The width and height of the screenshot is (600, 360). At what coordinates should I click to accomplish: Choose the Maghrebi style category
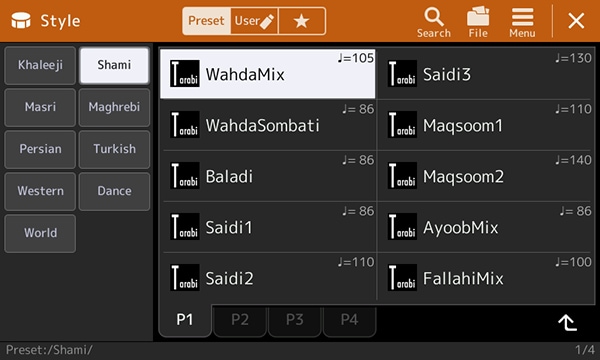pos(114,107)
